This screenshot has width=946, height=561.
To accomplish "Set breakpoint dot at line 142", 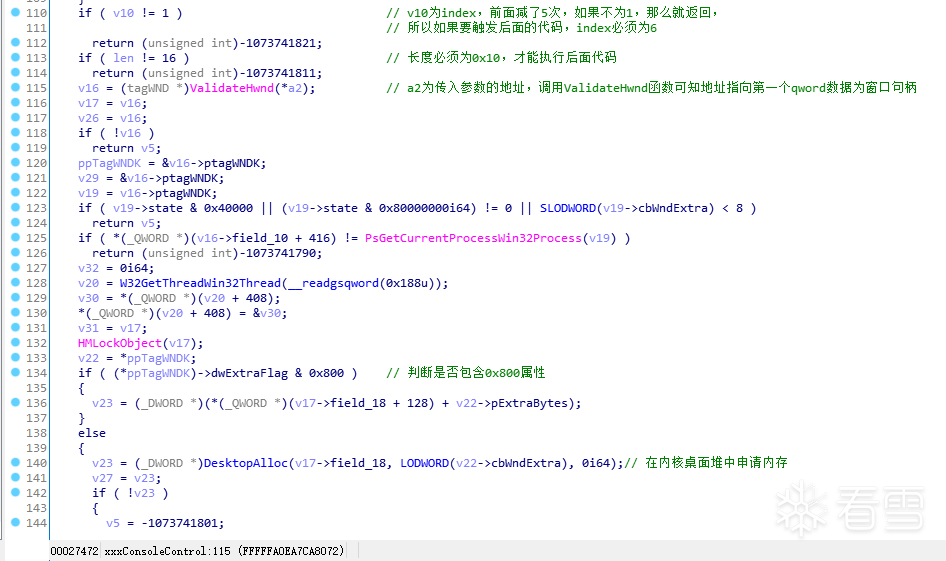I will point(16,493).
